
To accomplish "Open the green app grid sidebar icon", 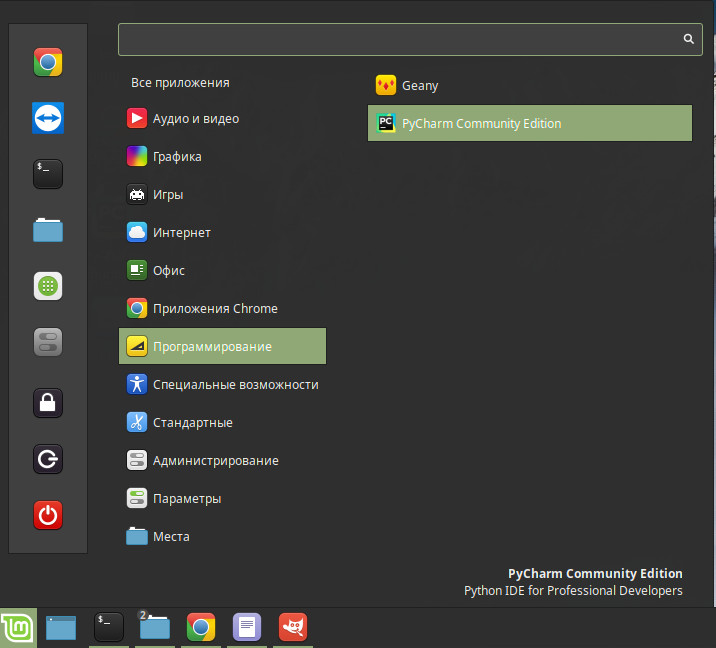I will (x=48, y=286).
